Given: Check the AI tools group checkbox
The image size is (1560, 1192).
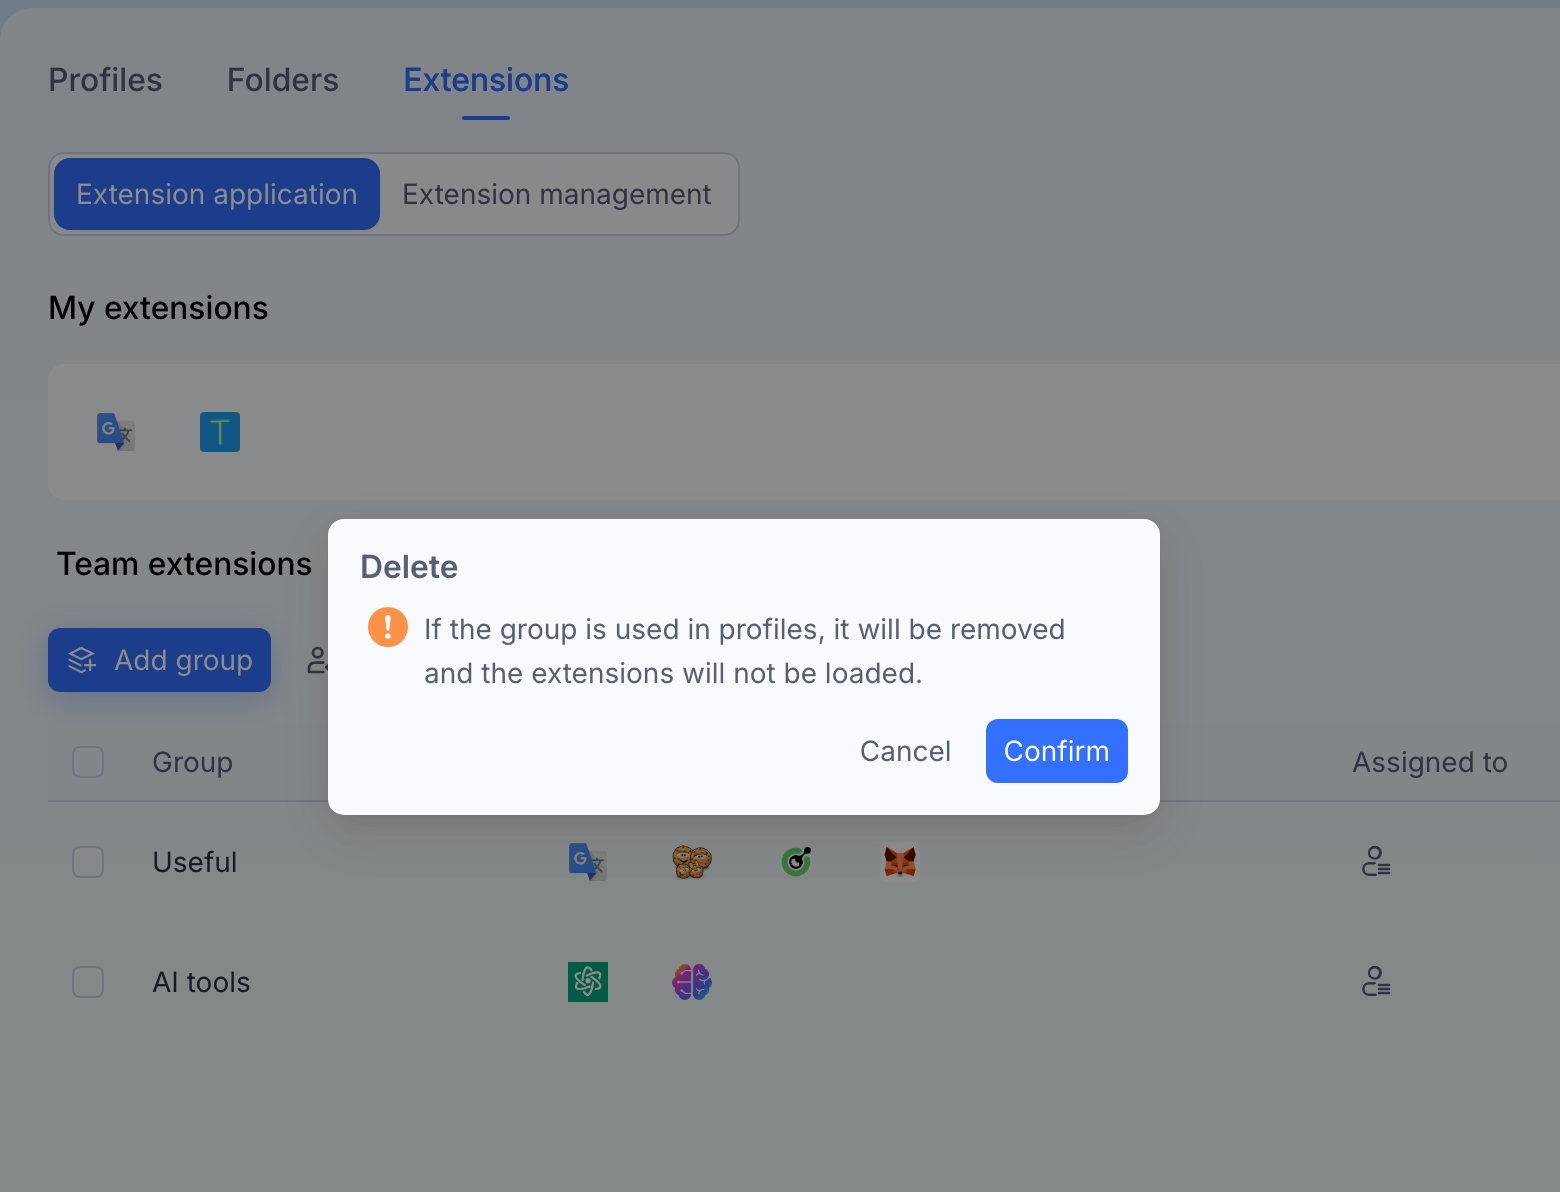Looking at the screenshot, I should pos(88,982).
